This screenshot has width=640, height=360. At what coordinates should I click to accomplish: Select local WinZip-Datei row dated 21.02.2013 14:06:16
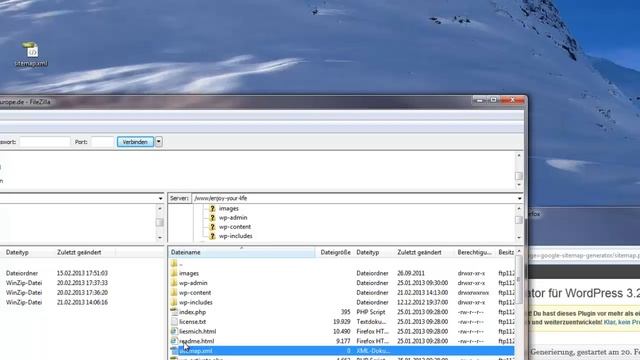click(x=82, y=302)
